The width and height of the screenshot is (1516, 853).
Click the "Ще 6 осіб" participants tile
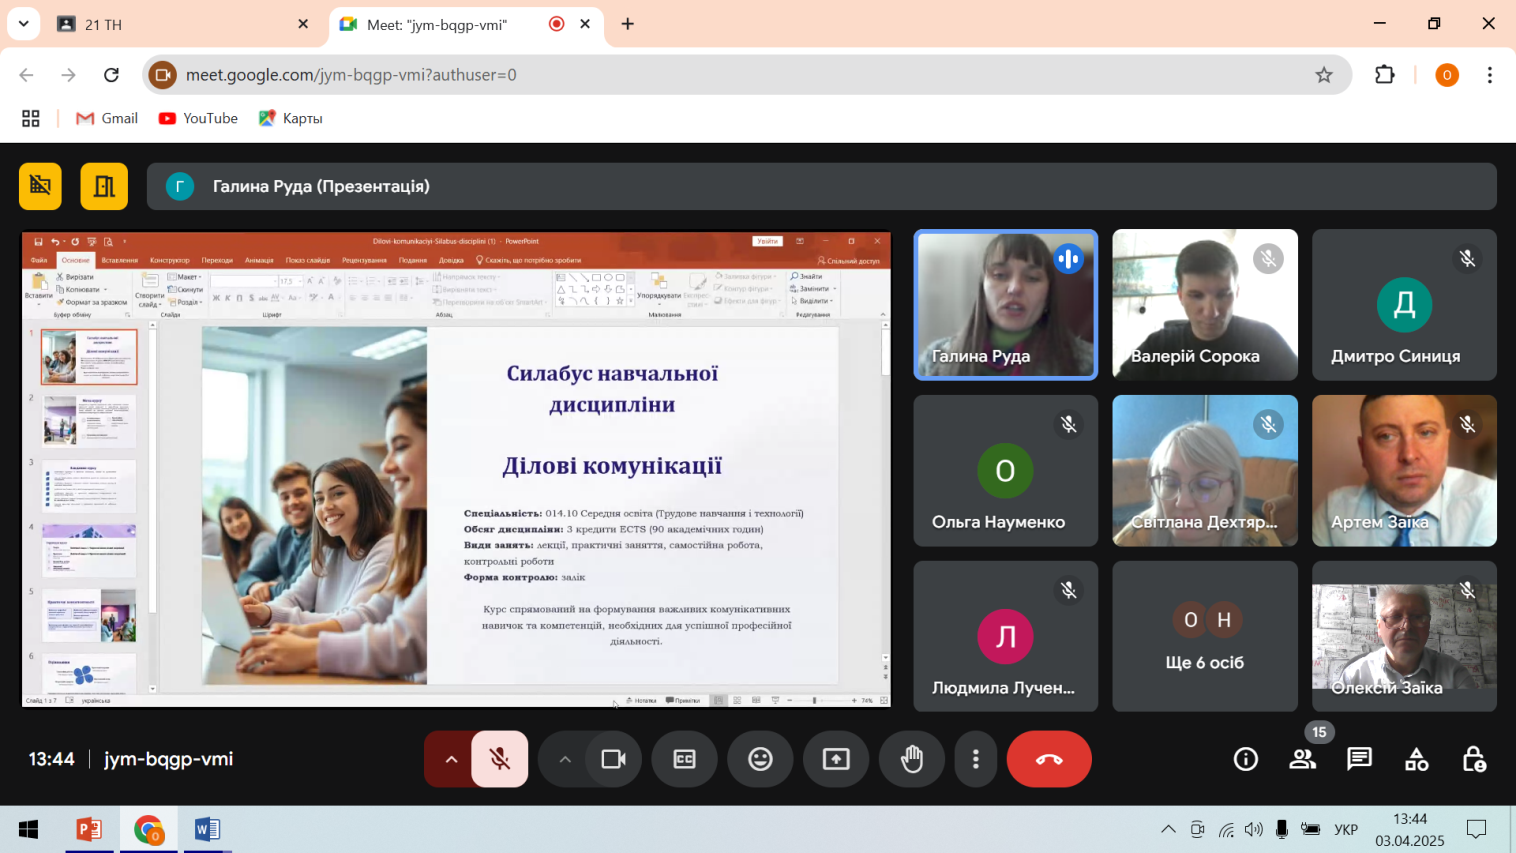[1204, 636]
